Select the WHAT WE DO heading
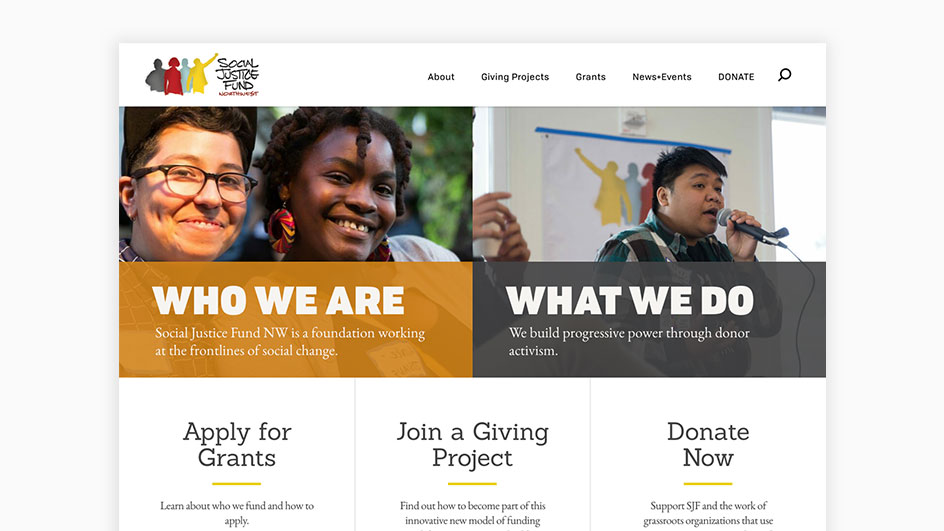The width and height of the screenshot is (944, 531). [630, 300]
